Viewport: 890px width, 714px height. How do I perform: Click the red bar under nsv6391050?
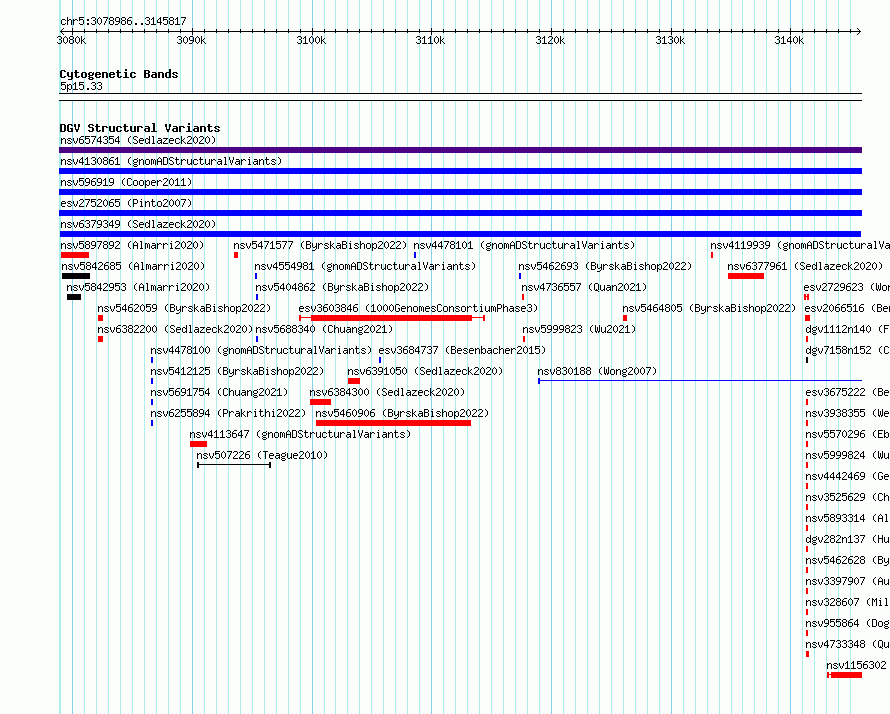tap(354, 381)
